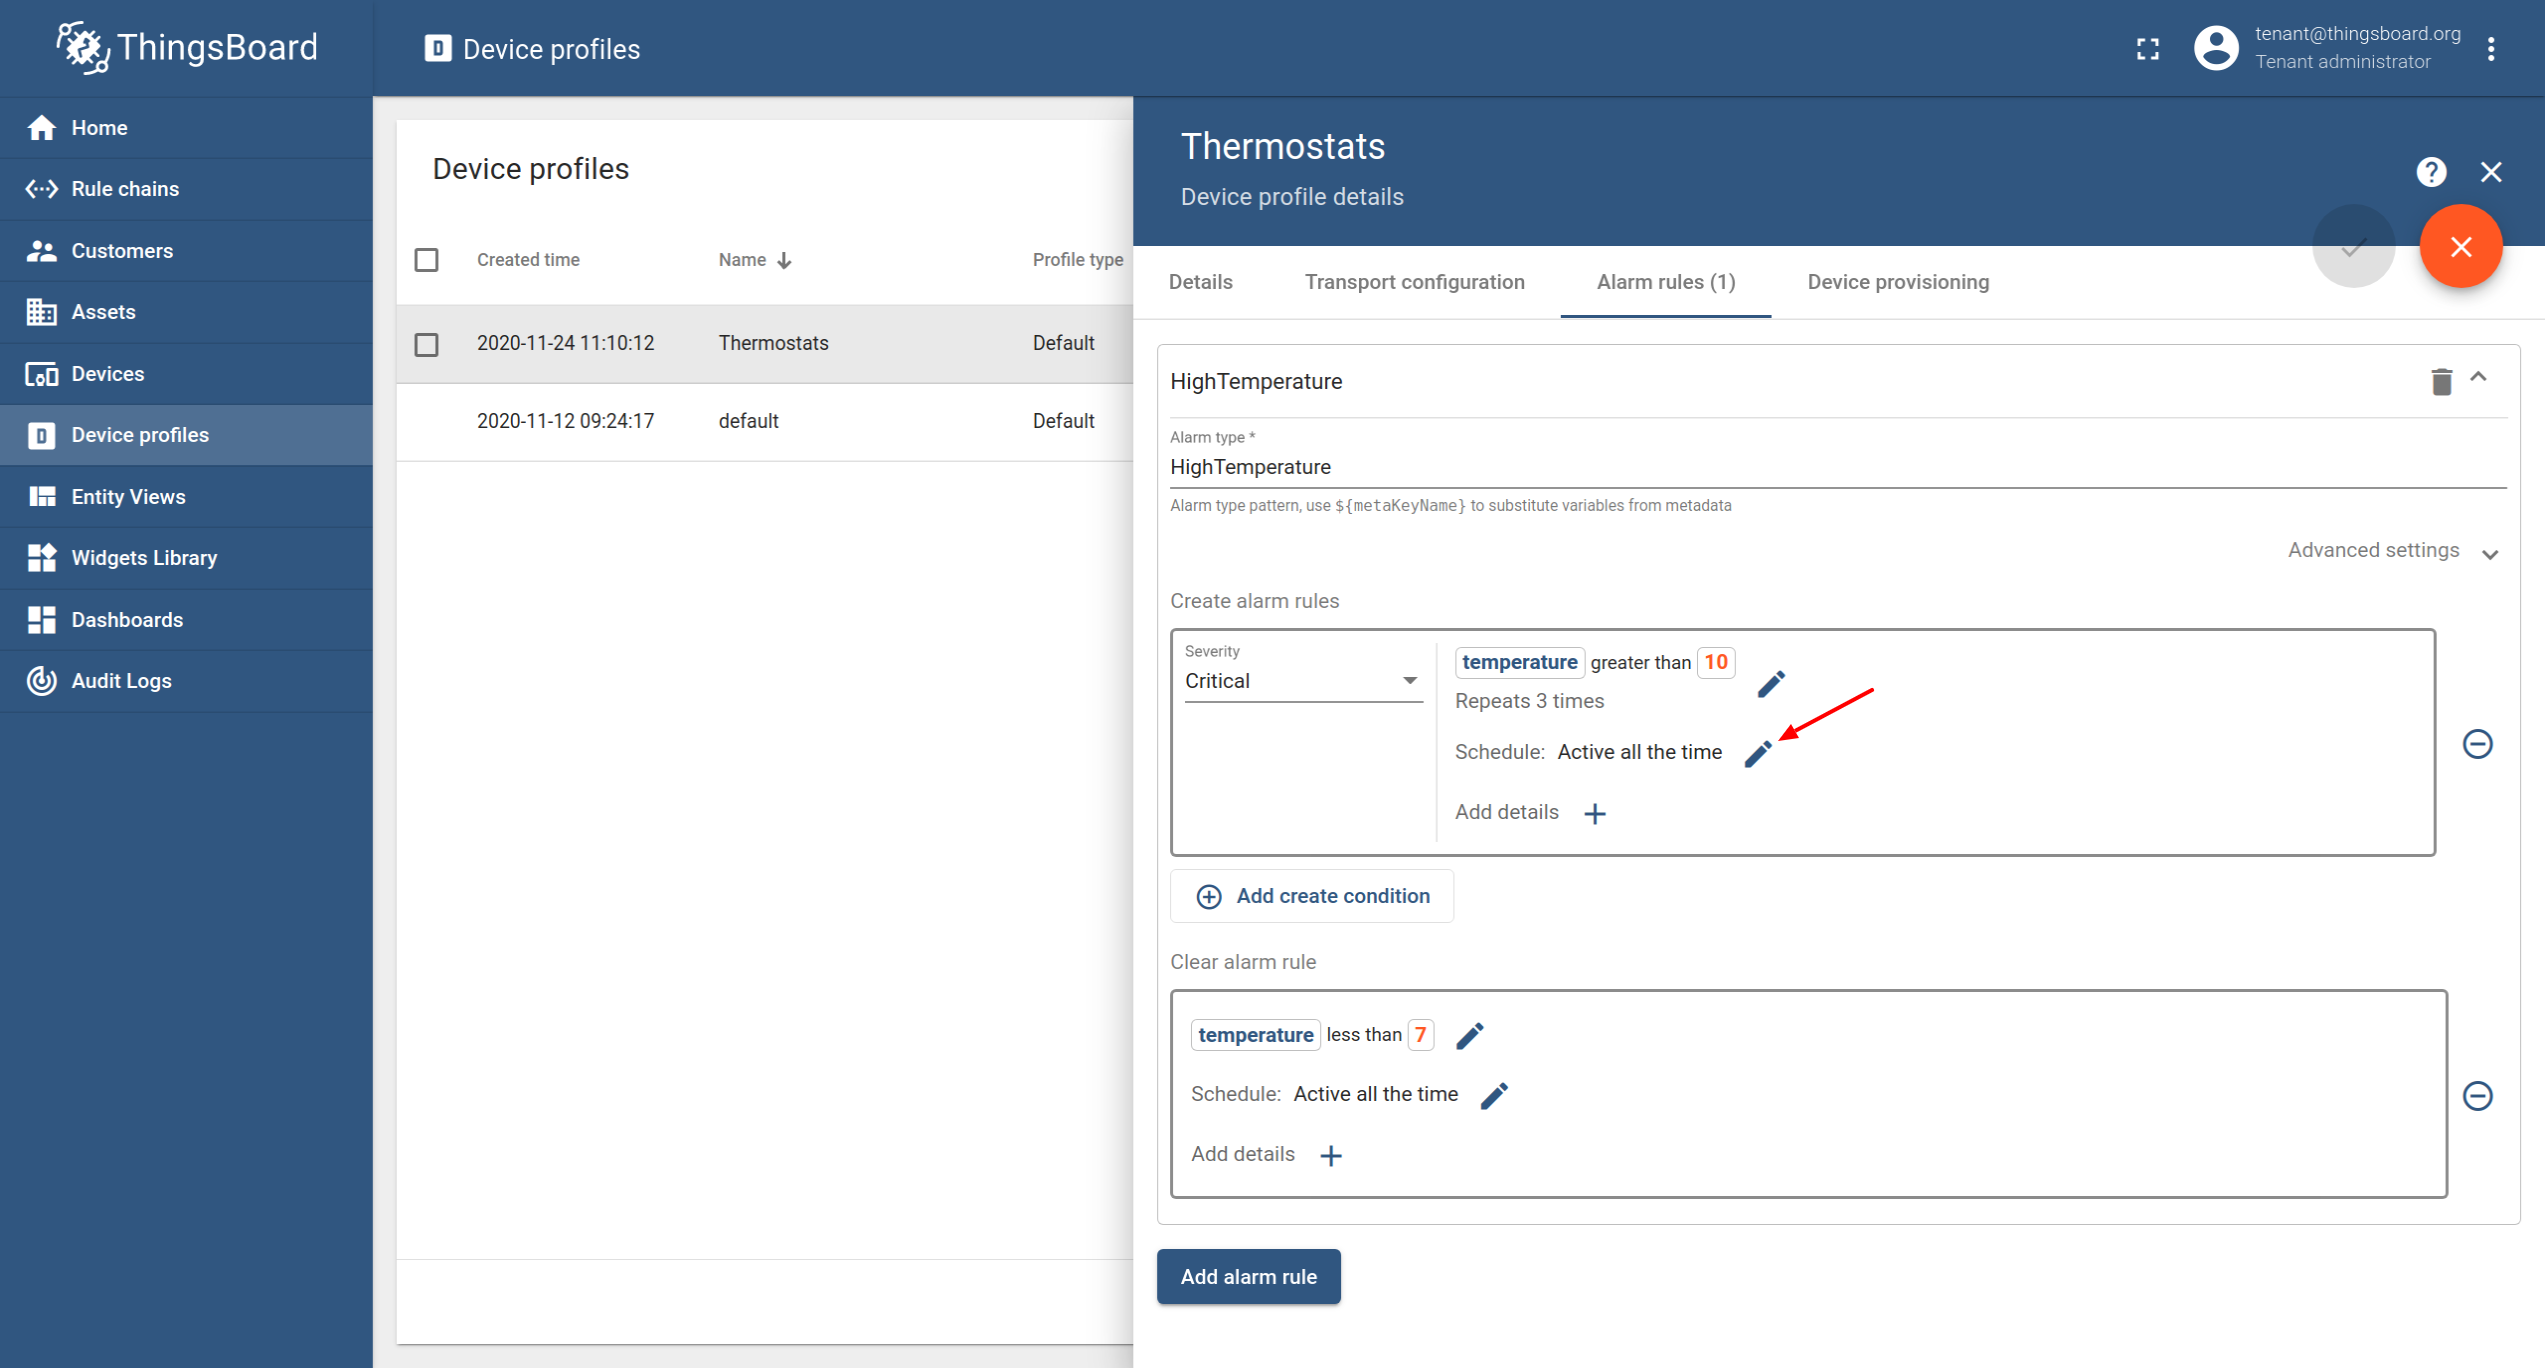Expand Advanced settings
The width and height of the screenshot is (2545, 1368).
pos(2393,551)
